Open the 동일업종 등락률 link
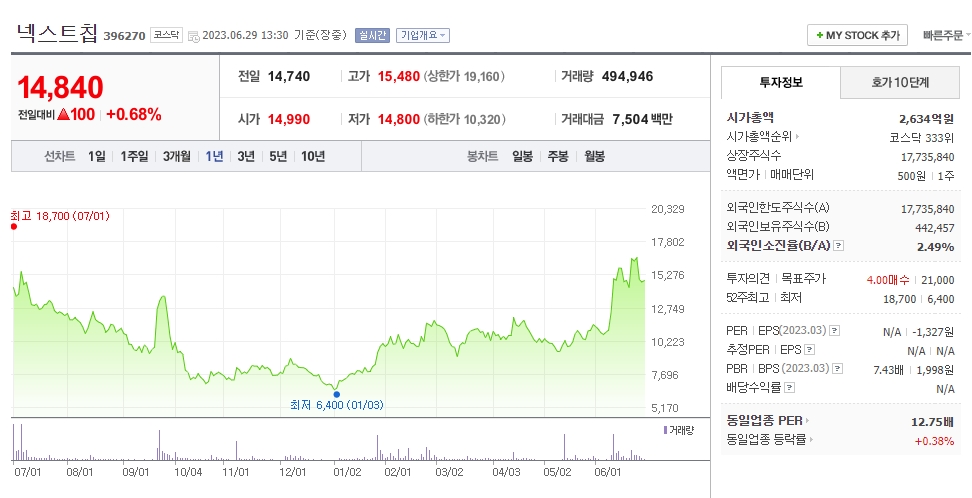 pos(770,440)
